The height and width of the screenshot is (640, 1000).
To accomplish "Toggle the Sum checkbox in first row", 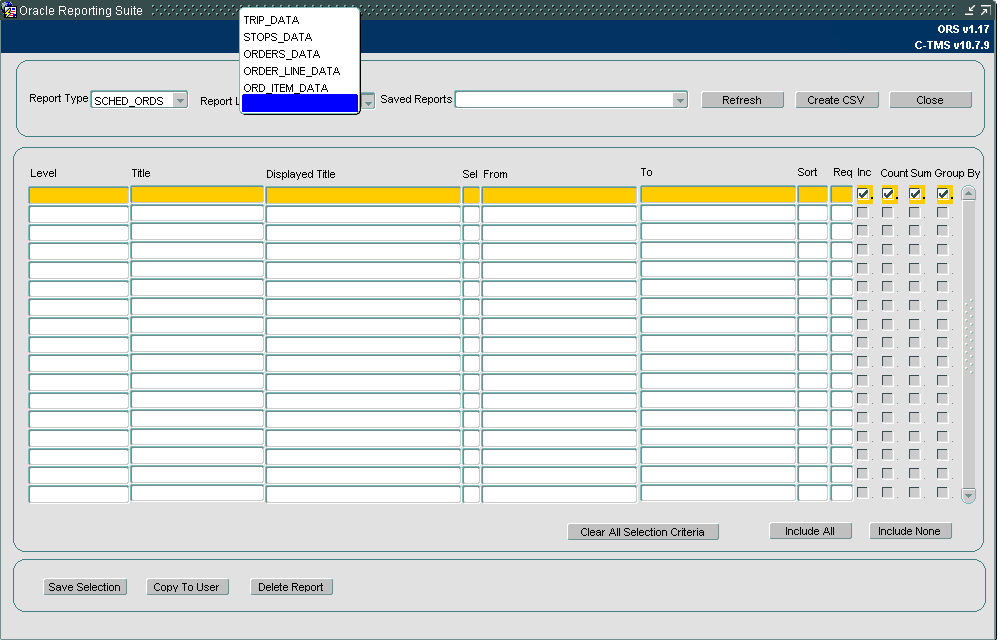I will [915, 194].
